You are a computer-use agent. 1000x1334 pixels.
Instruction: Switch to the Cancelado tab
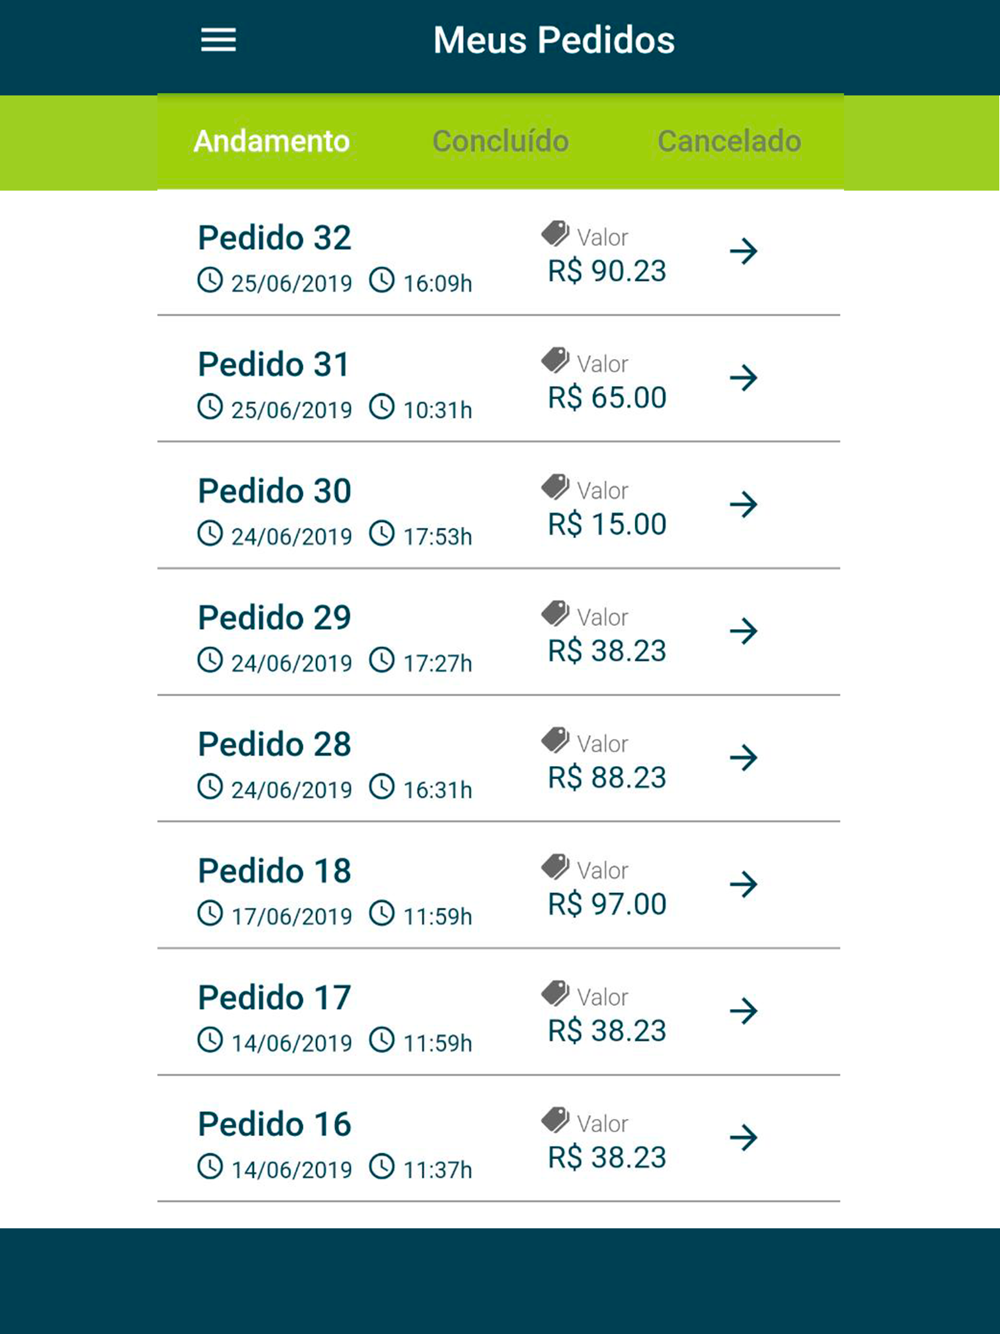point(729,141)
